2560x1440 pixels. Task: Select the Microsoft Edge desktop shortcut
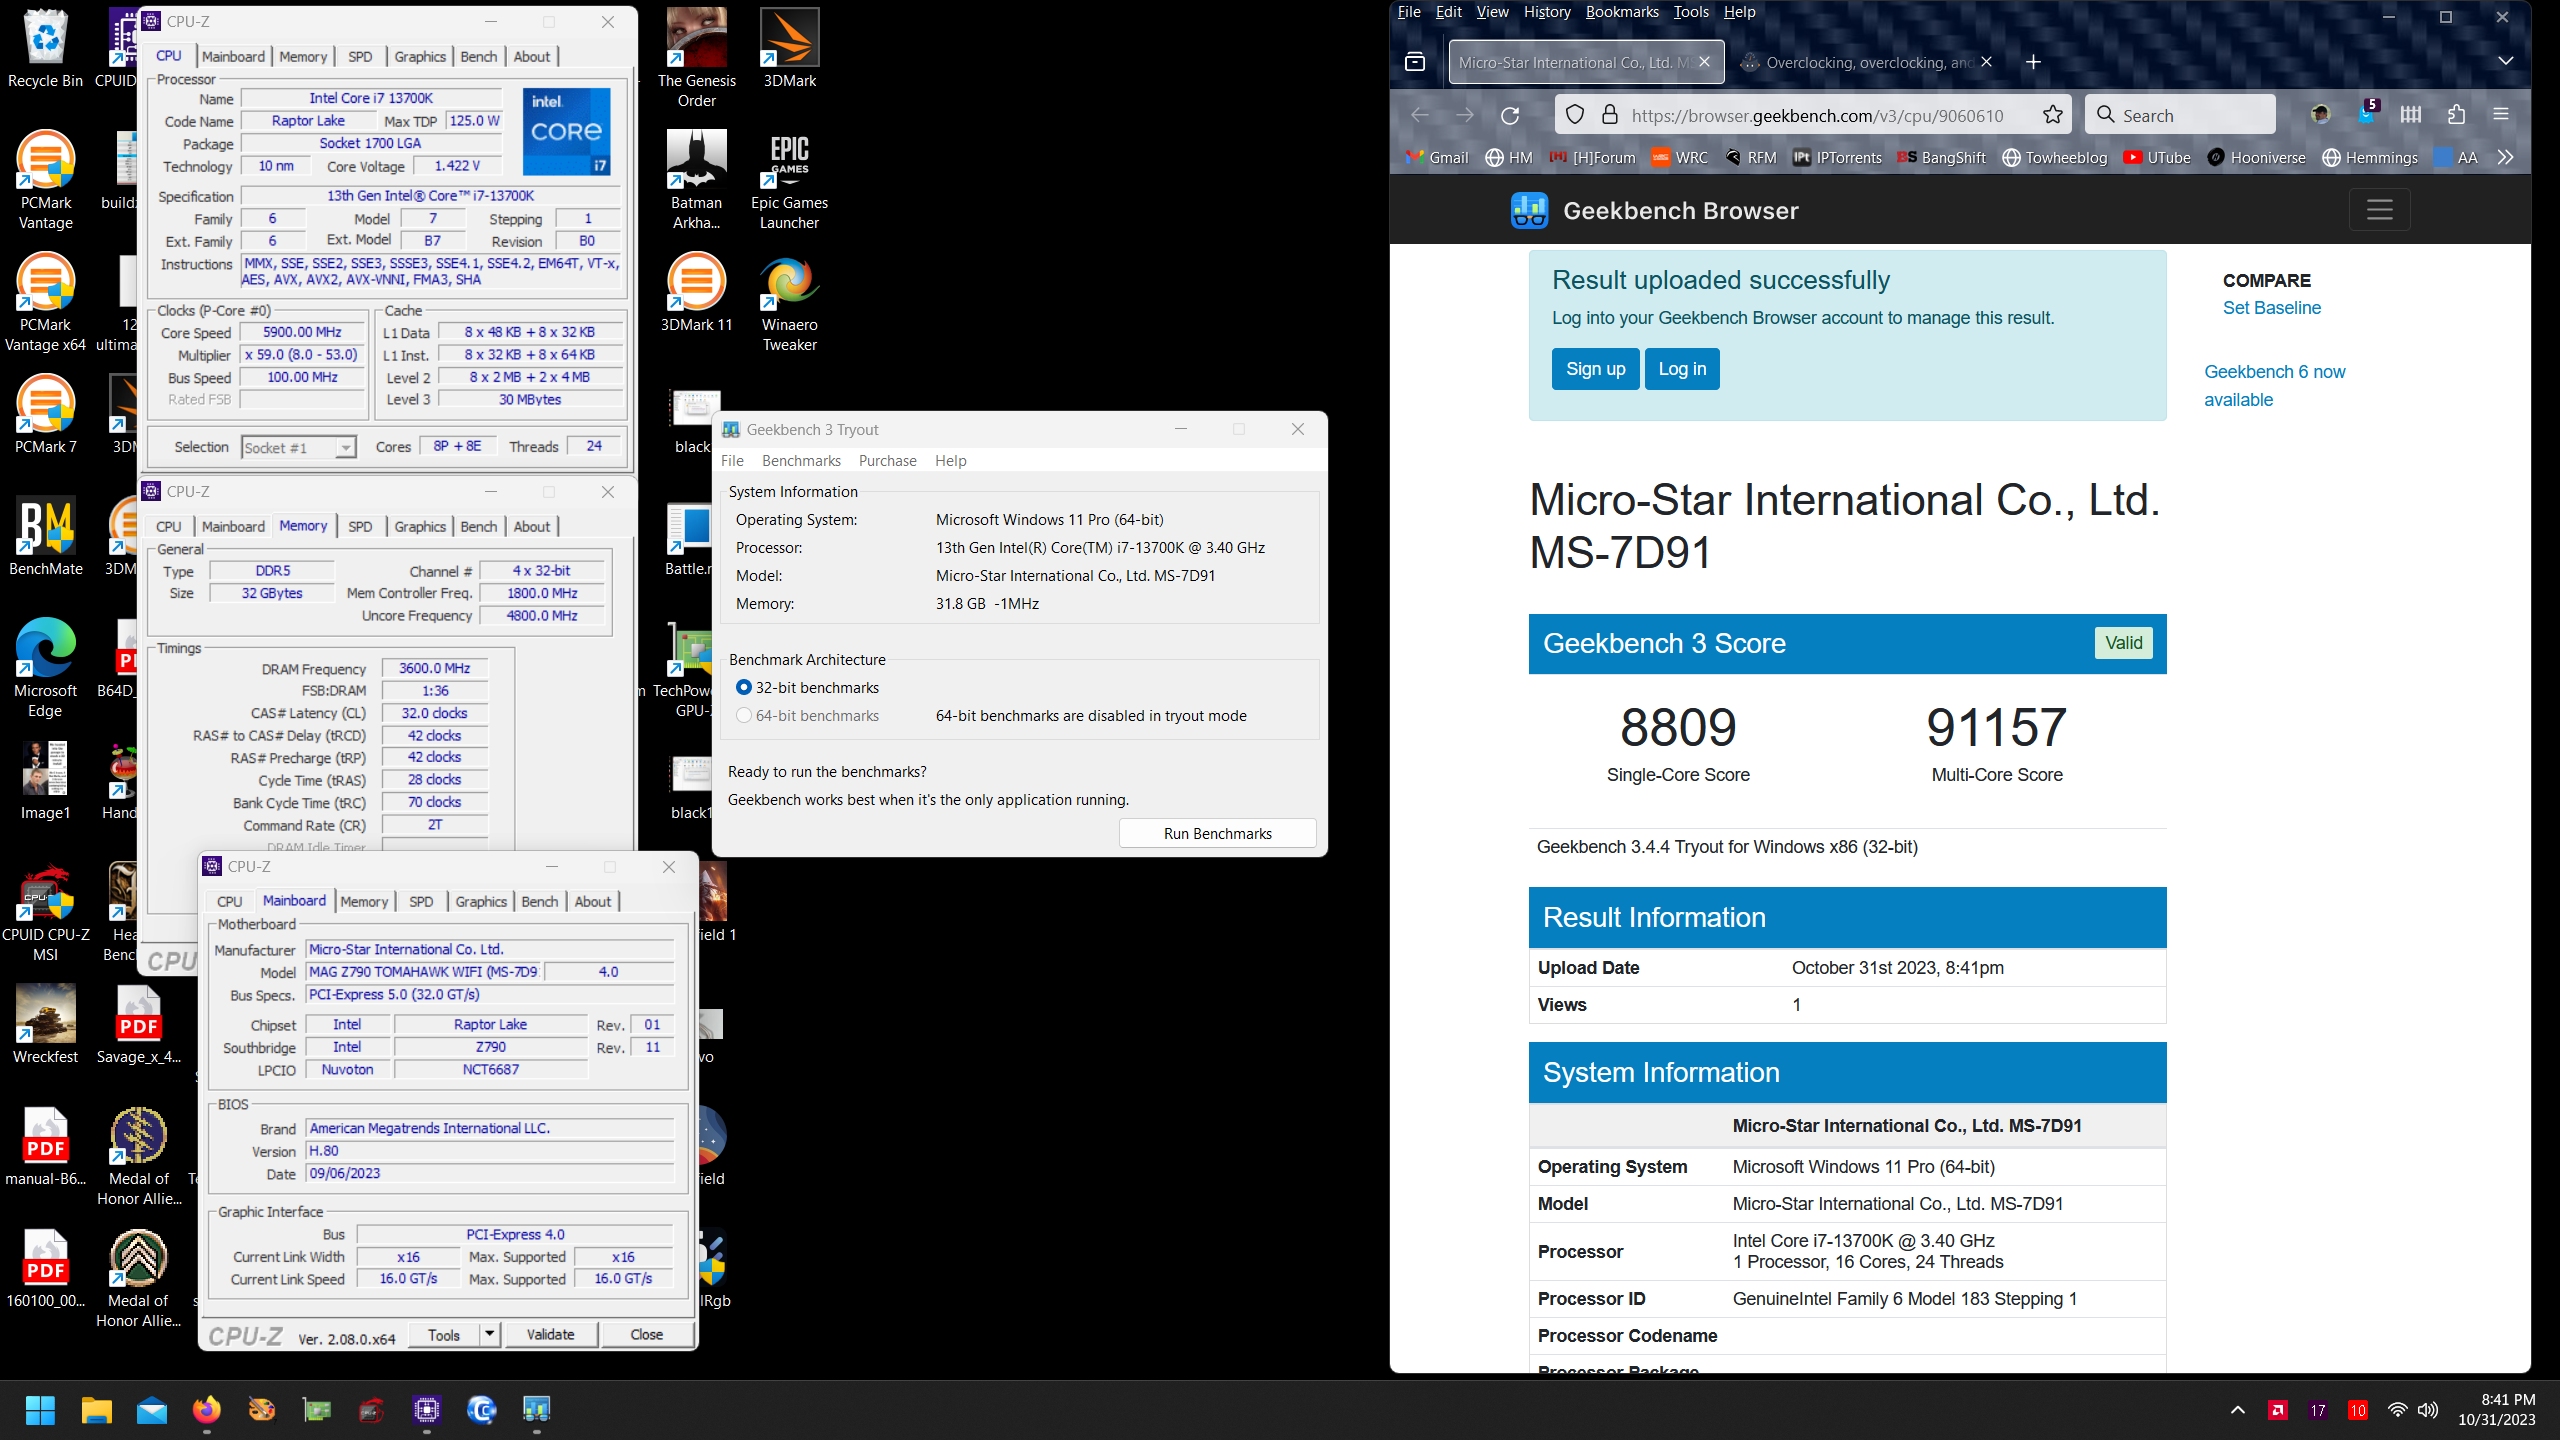(x=45, y=668)
